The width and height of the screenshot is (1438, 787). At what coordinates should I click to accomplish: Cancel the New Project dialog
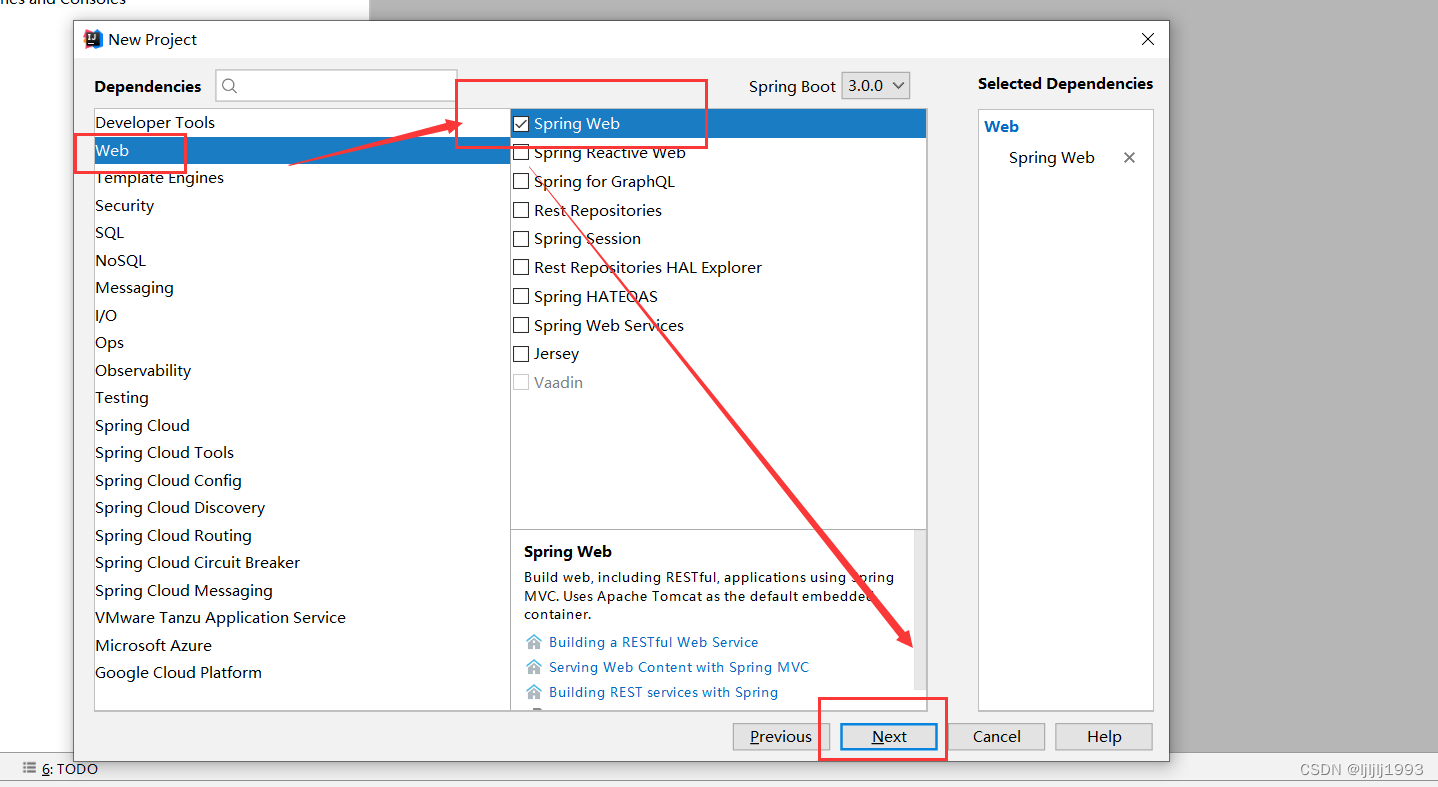997,737
